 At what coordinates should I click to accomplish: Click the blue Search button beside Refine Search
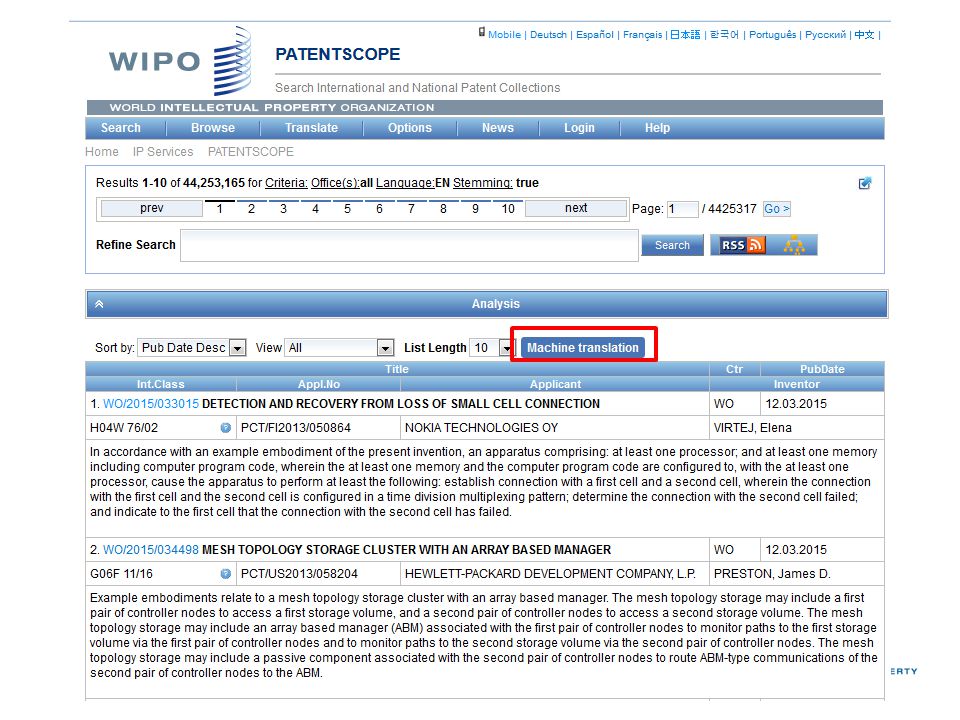coord(672,245)
